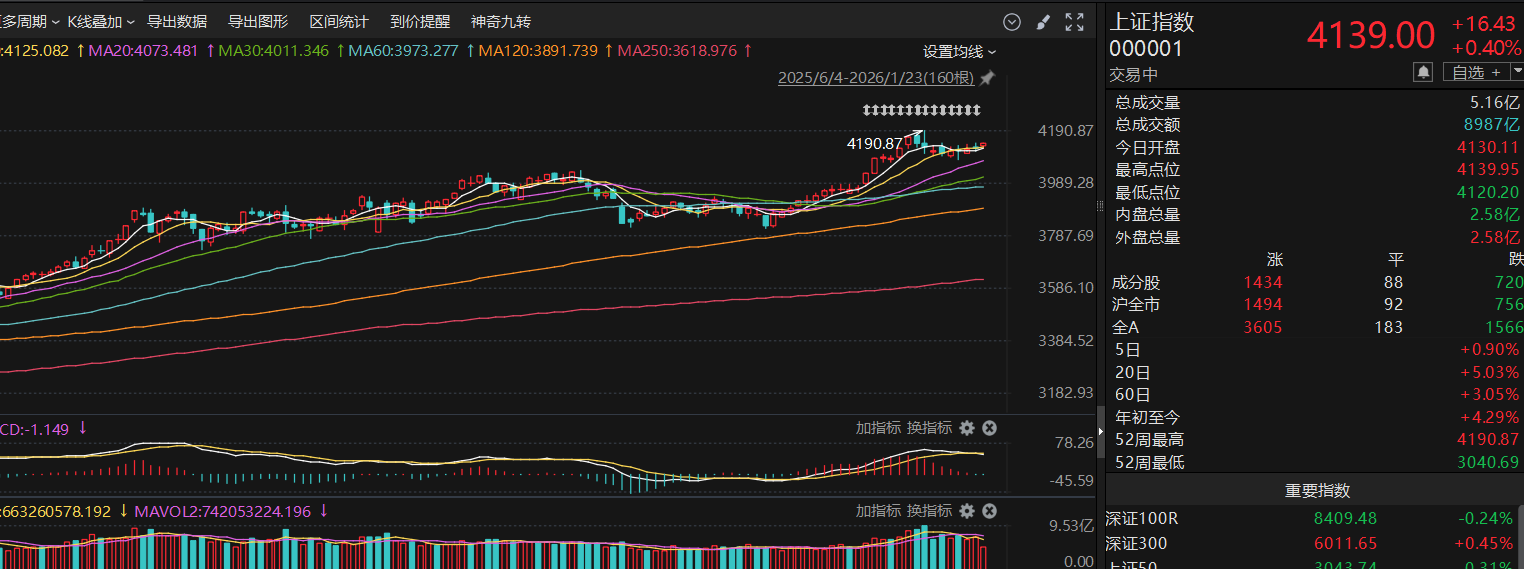The width and height of the screenshot is (1524, 569).
Task: Open the K线叠加 dropdown
Action: coord(101,21)
